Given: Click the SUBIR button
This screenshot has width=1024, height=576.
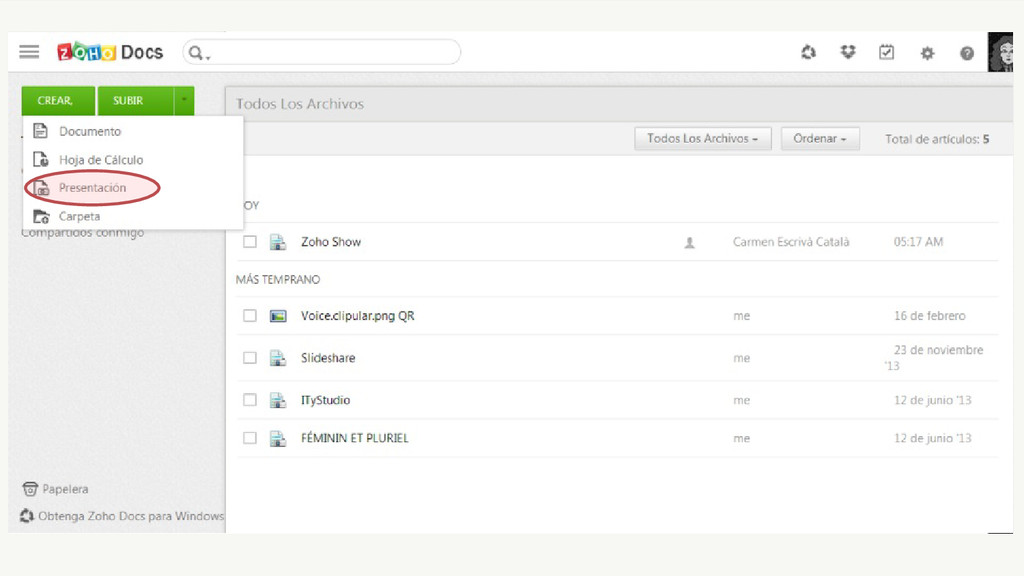Looking at the screenshot, I should tap(136, 101).
